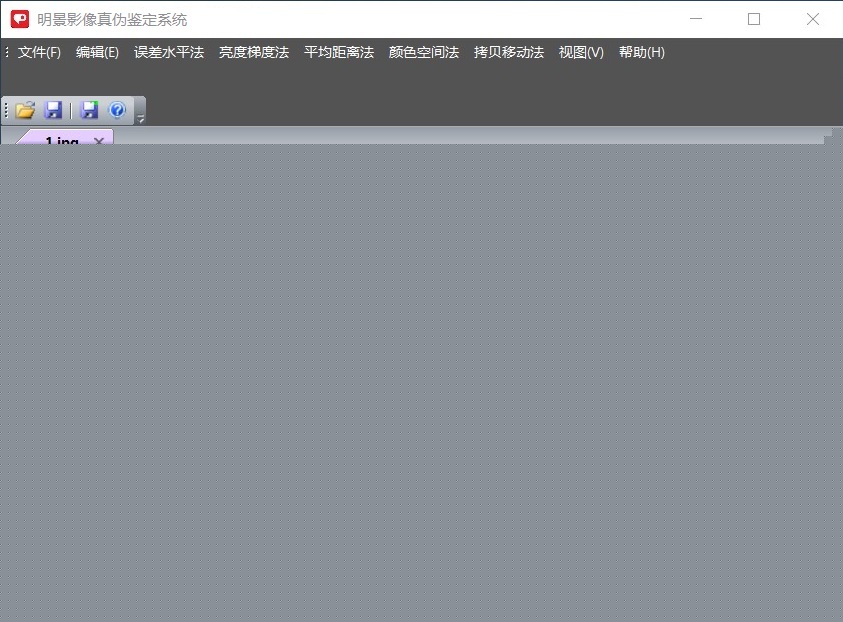Open the 拷贝移动法 menu

click(509, 52)
